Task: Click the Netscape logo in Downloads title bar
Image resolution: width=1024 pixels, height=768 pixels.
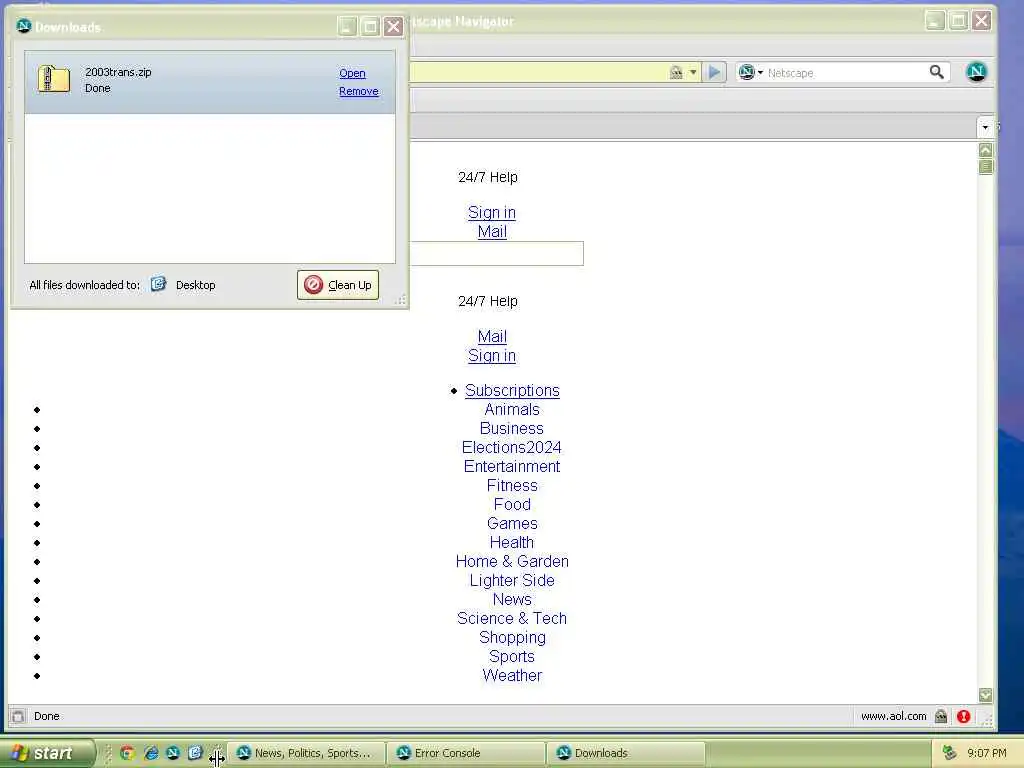Action: (x=24, y=26)
